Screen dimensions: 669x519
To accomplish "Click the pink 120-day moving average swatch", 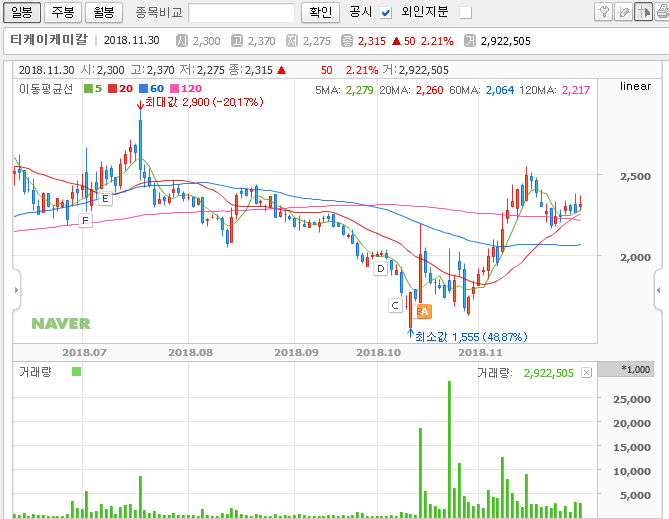I will click(175, 88).
